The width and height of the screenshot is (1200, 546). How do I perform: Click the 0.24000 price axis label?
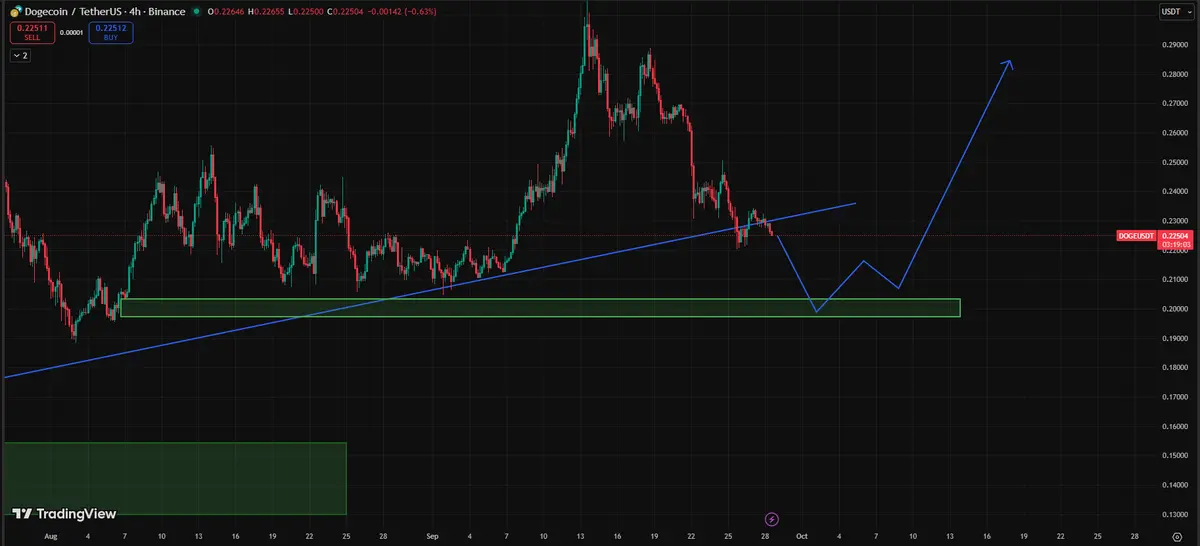click(1174, 191)
